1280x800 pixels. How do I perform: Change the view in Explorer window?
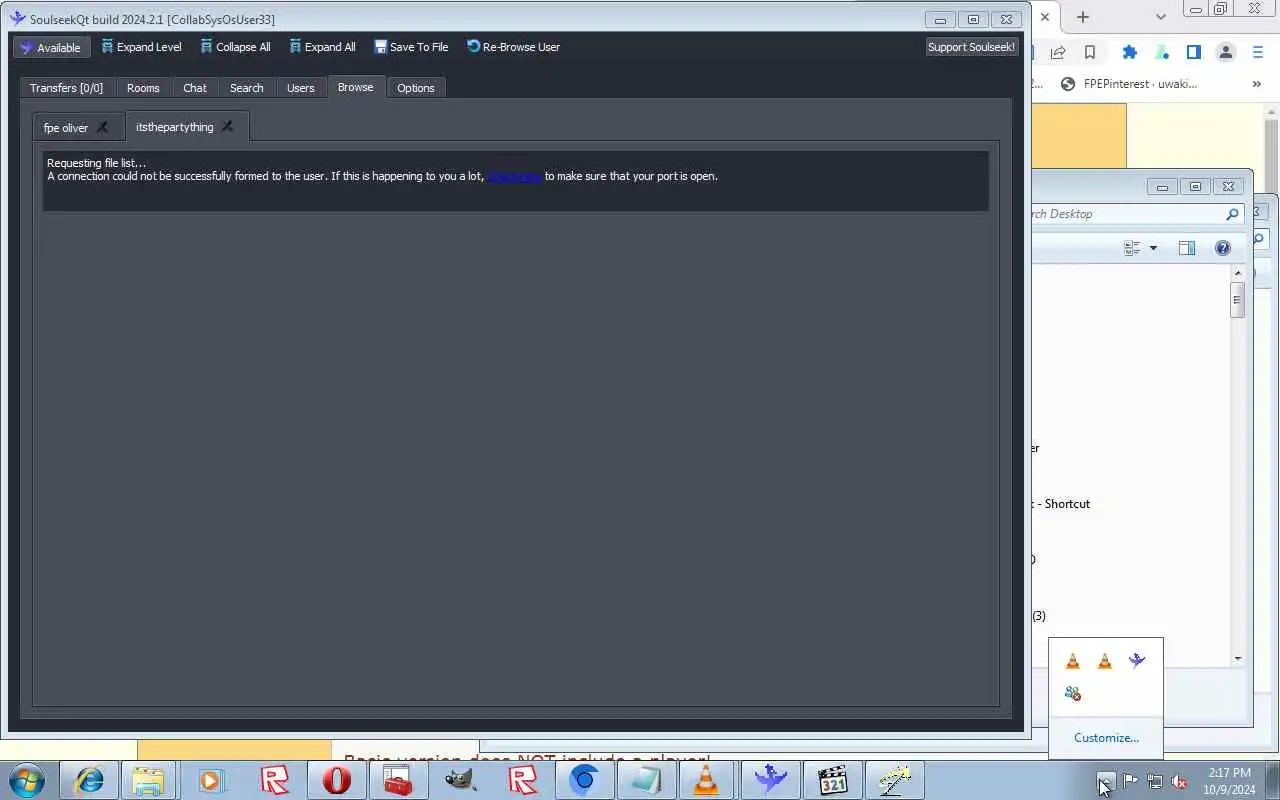pyautogui.click(x=1132, y=248)
